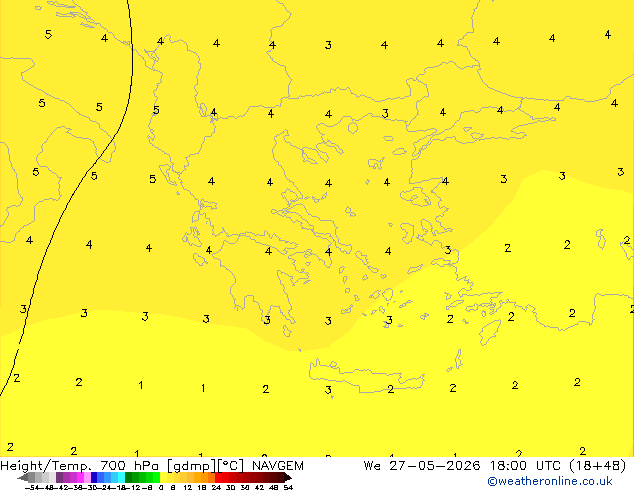Click the 'UTC' timezone label

point(548,466)
